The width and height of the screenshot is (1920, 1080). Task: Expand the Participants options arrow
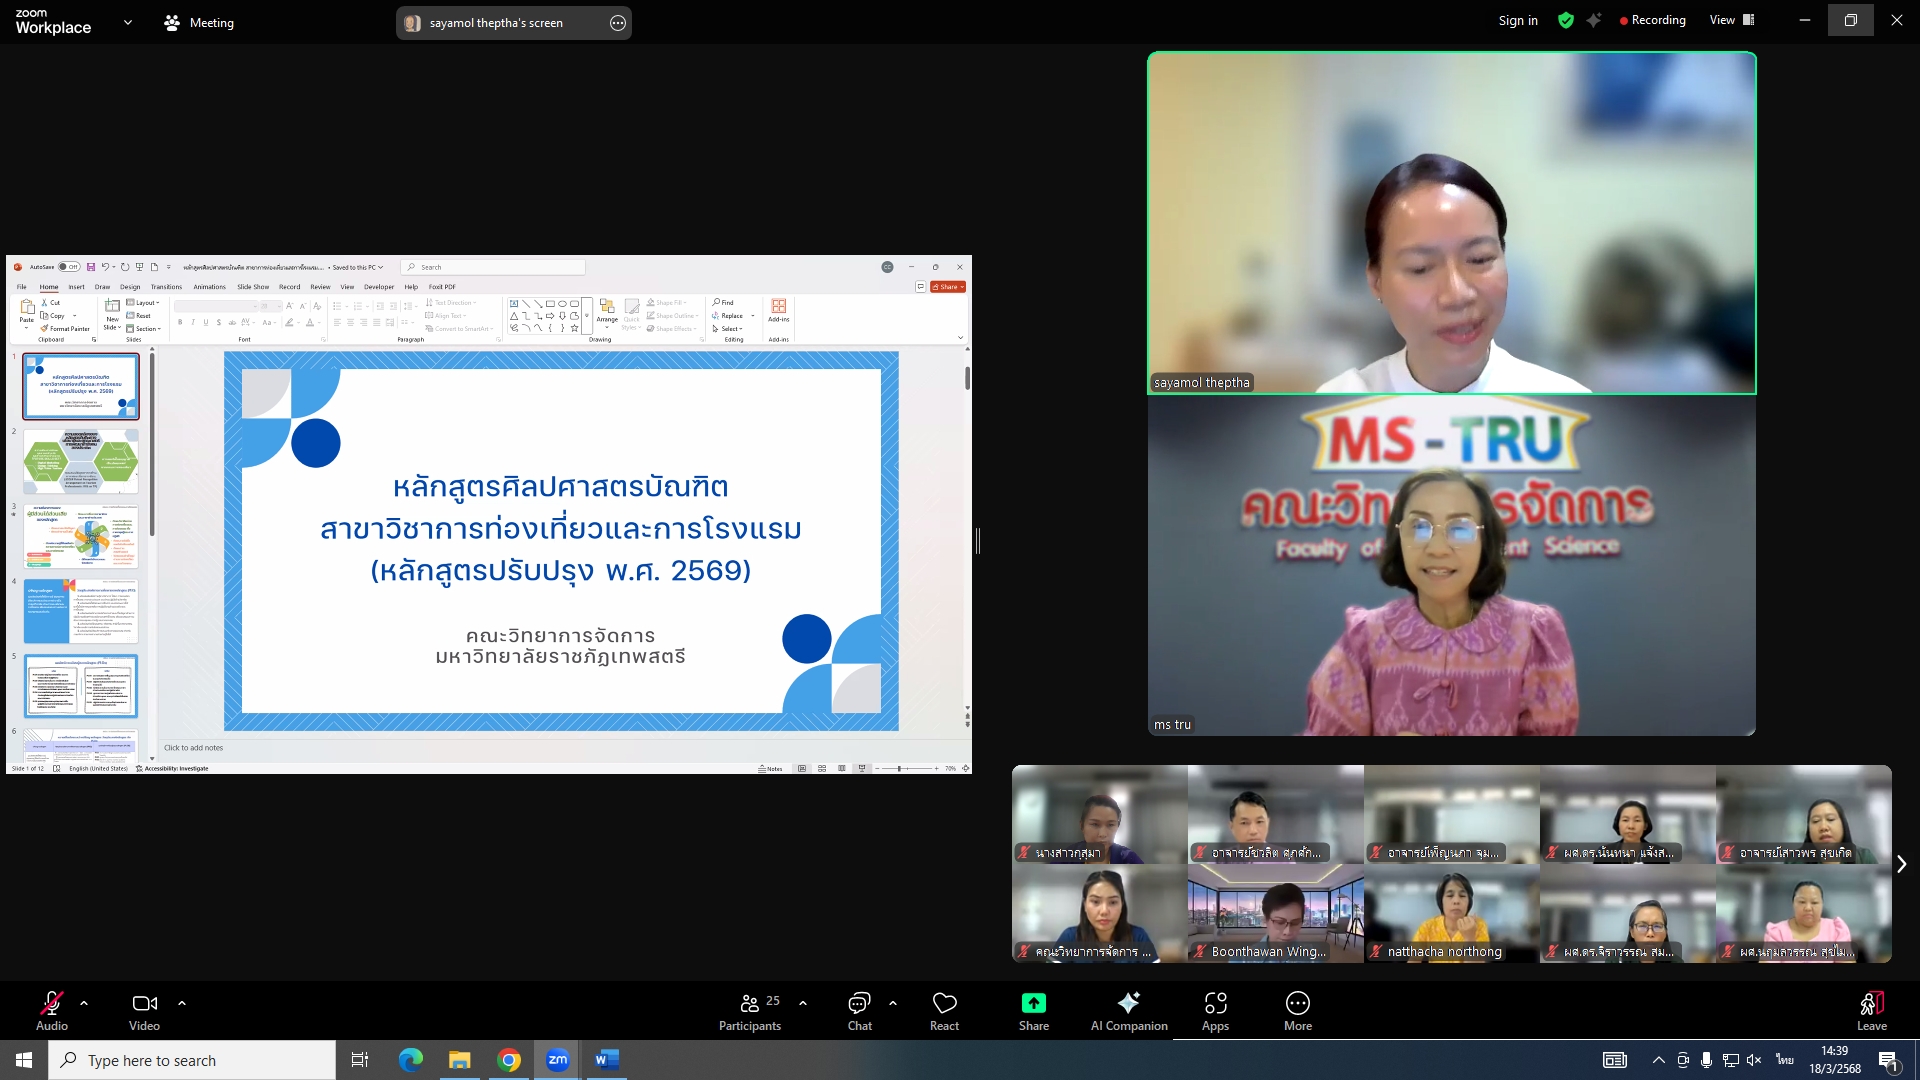pyautogui.click(x=803, y=1003)
